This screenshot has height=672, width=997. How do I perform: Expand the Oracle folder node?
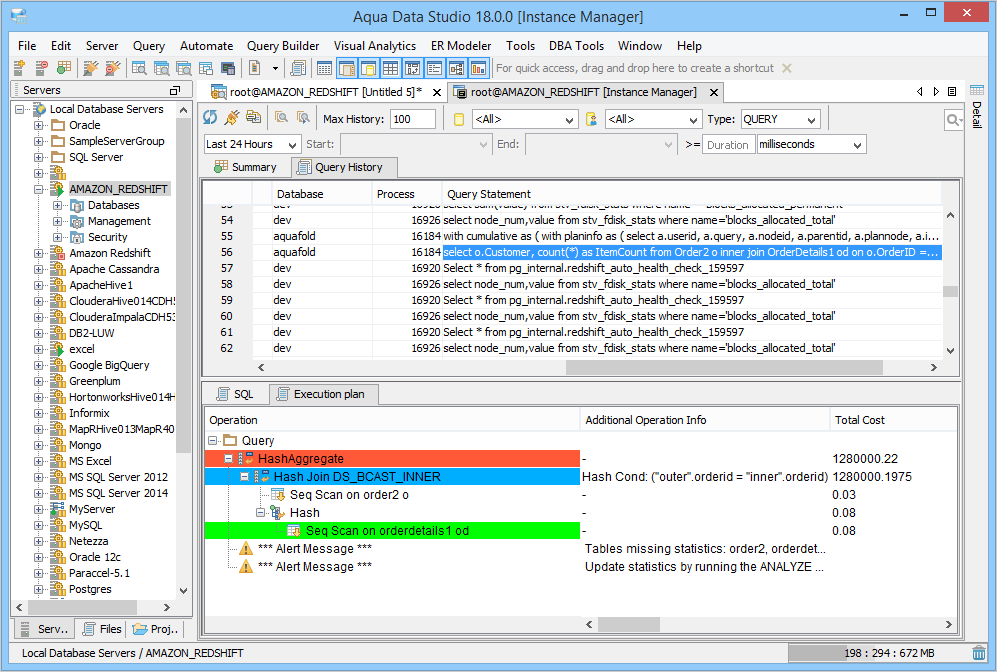coord(39,125)
